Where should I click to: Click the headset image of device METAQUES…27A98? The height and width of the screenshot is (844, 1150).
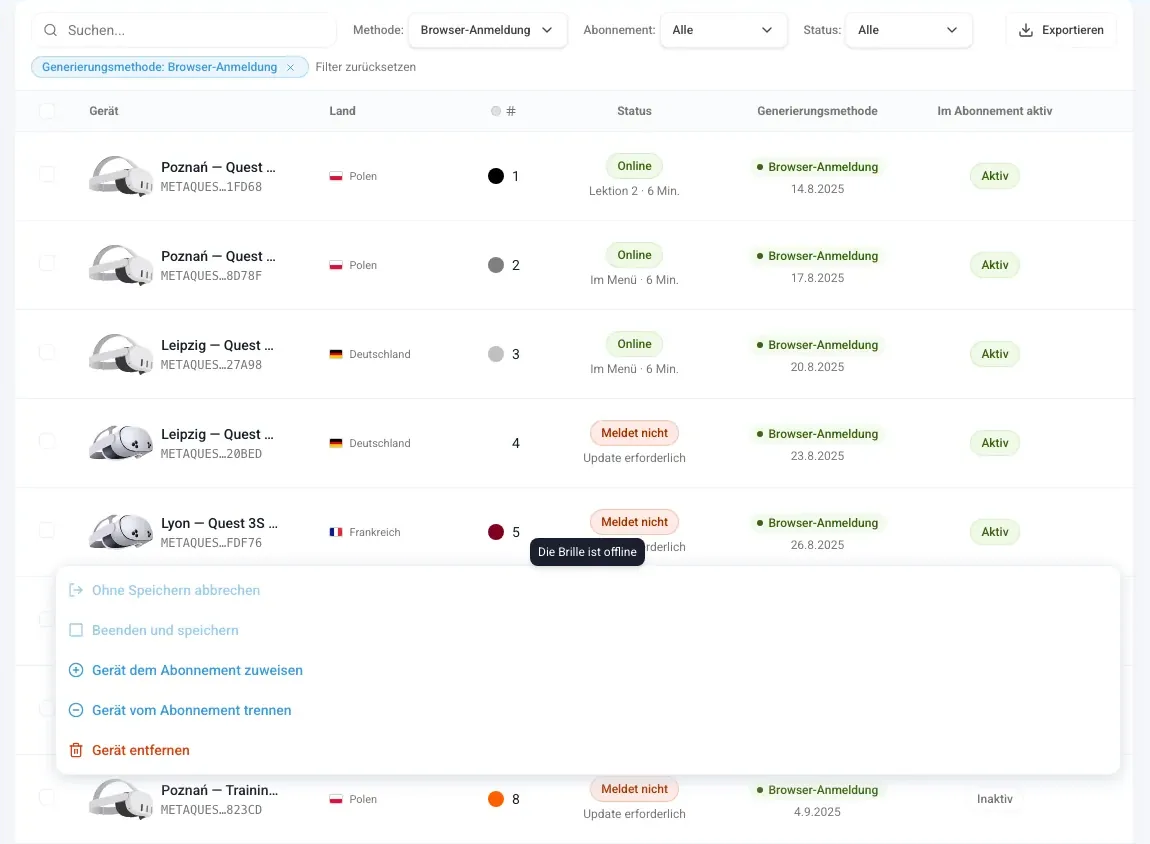click(121, 354)
